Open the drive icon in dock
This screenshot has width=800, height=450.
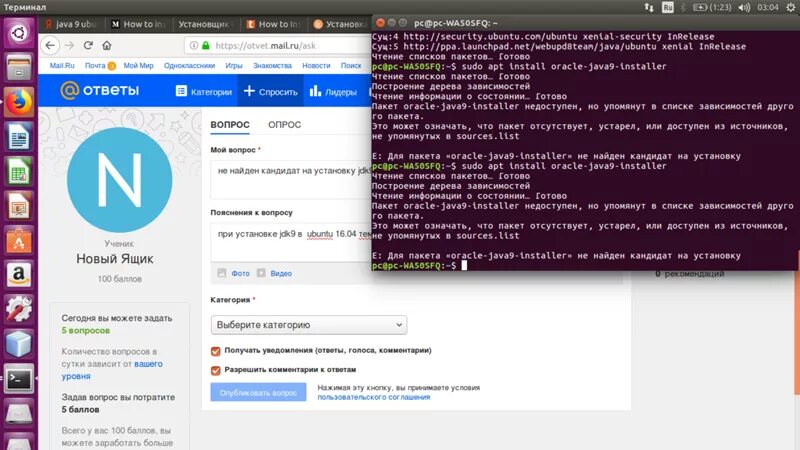point(18,413)
